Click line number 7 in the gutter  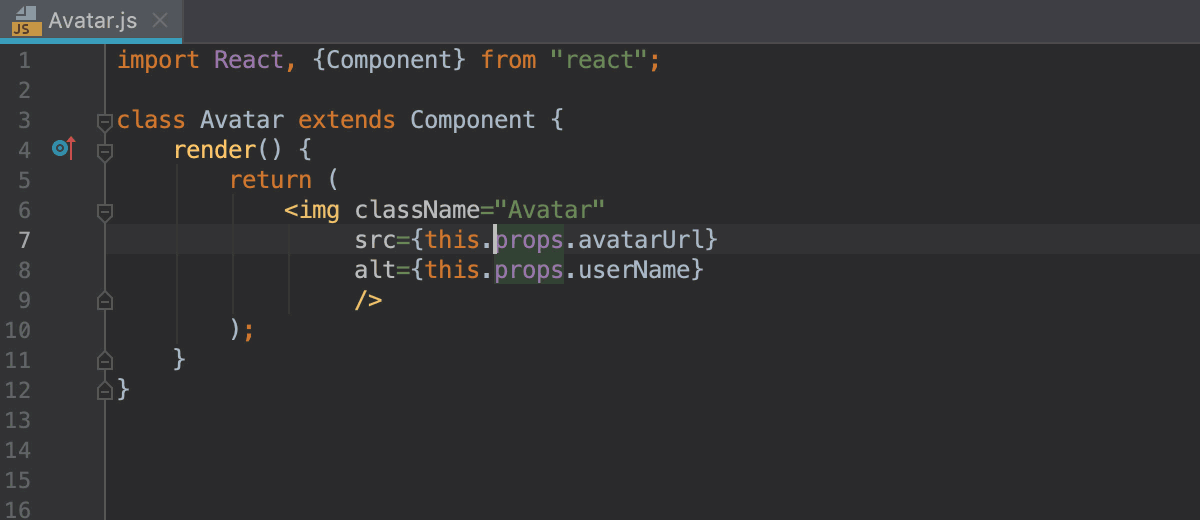click(24, 240)
